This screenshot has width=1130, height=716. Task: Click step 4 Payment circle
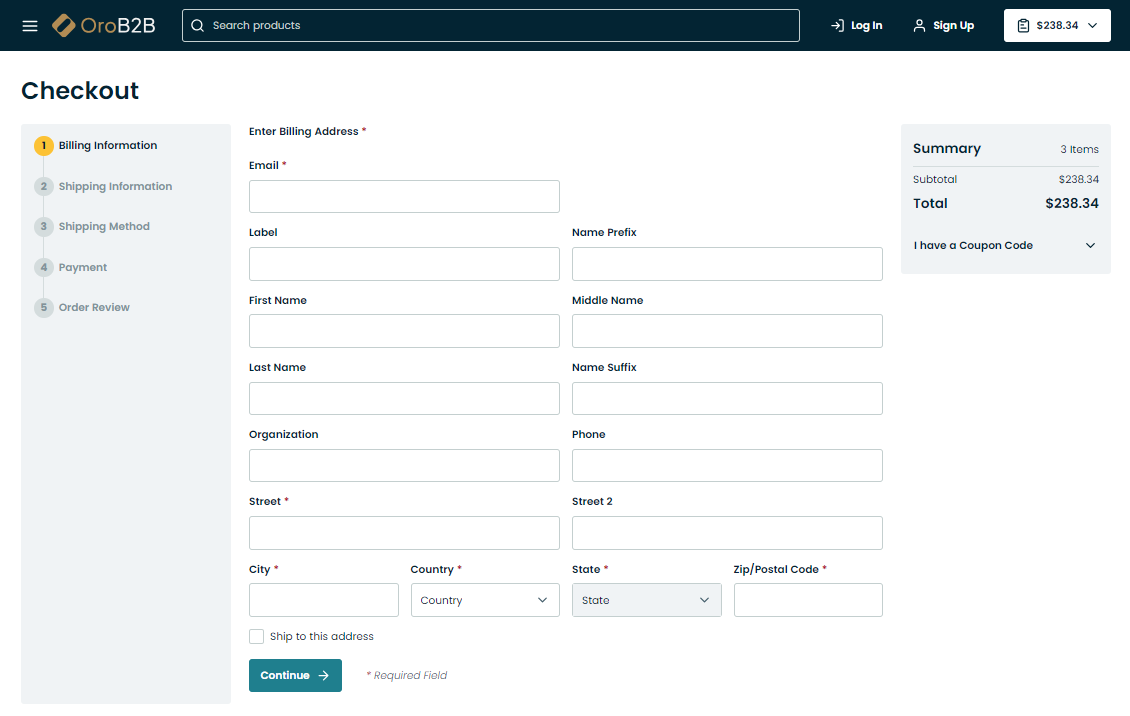point(44,268)
